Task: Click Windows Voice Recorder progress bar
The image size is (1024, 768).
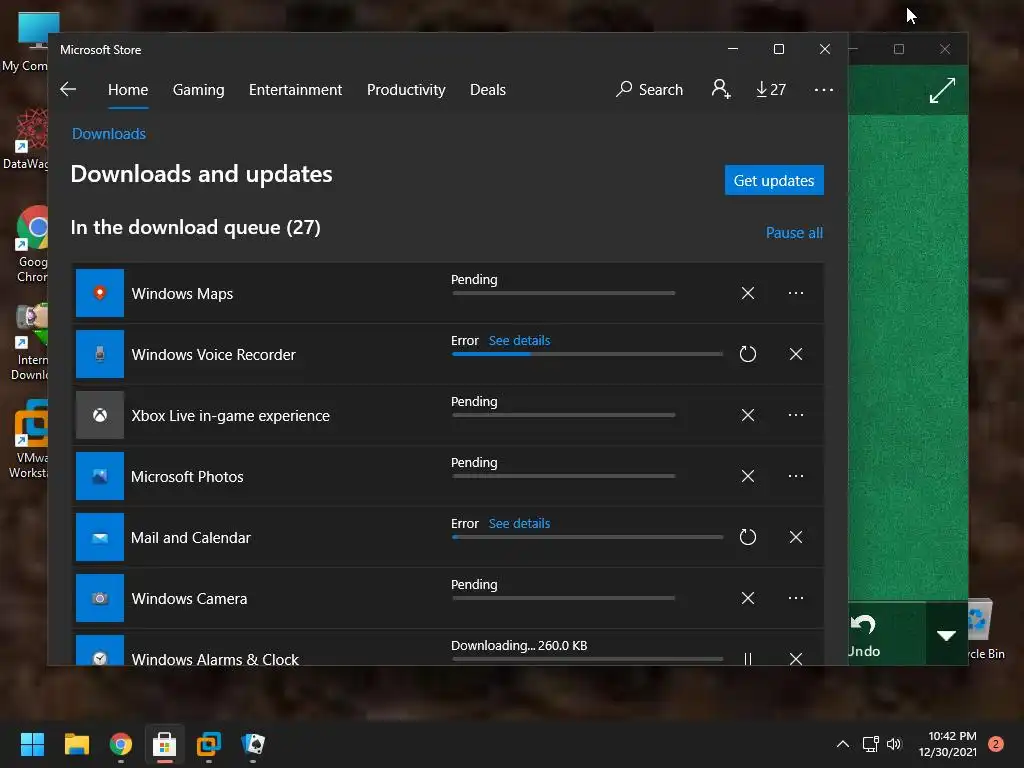Action: click(x=587, y=354)
